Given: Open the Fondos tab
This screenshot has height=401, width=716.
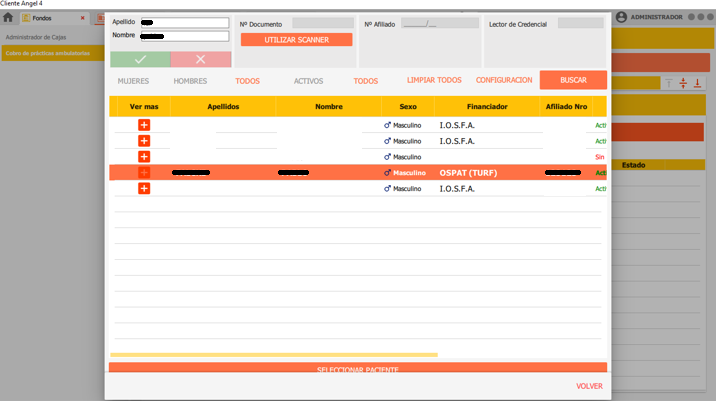Looking at the screenshot, I should [42, 18].
